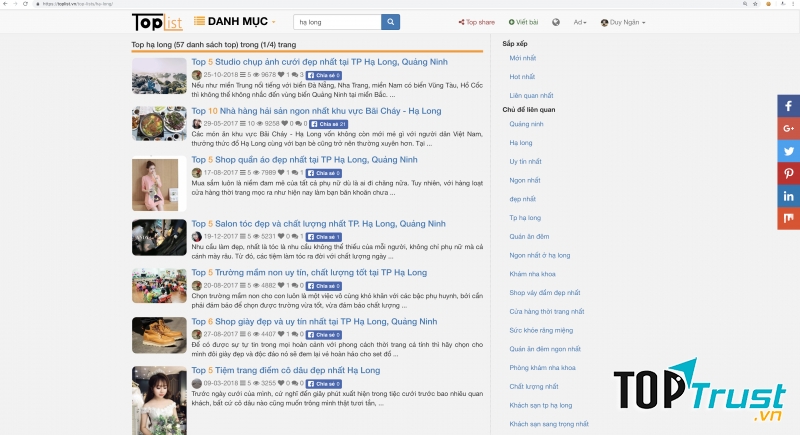This screenshot has width=800, height=435.
Task: Expand the Ad dropdown menu
Action: point(580,22)
